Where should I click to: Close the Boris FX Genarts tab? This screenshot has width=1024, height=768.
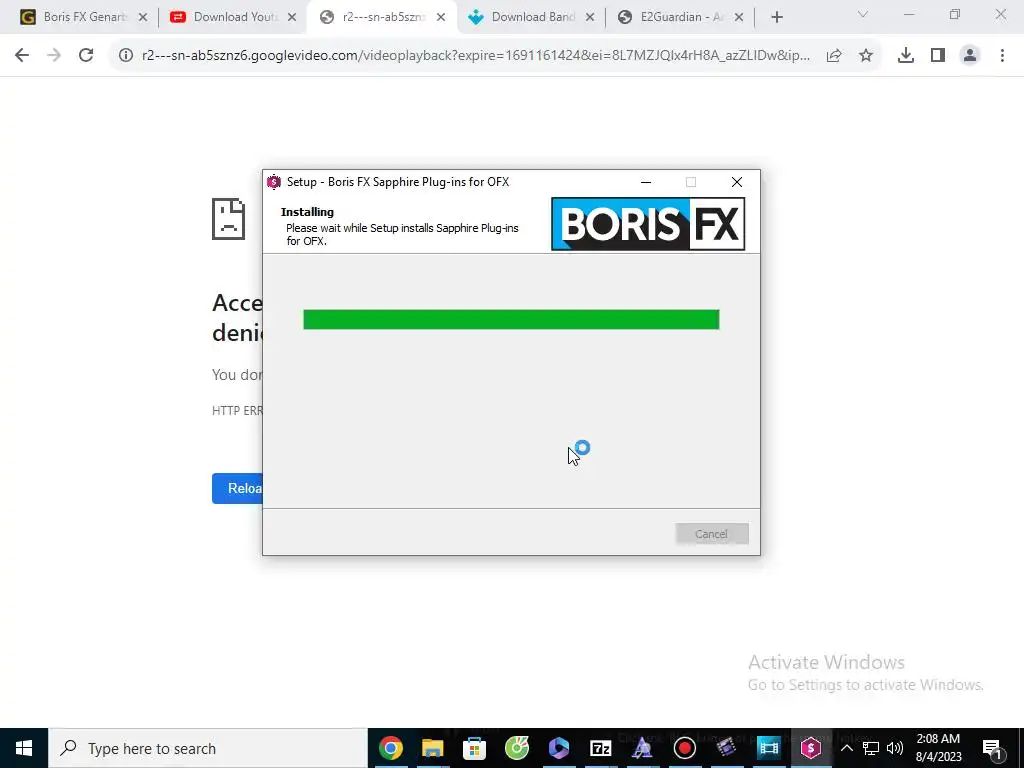coord(143,17)
